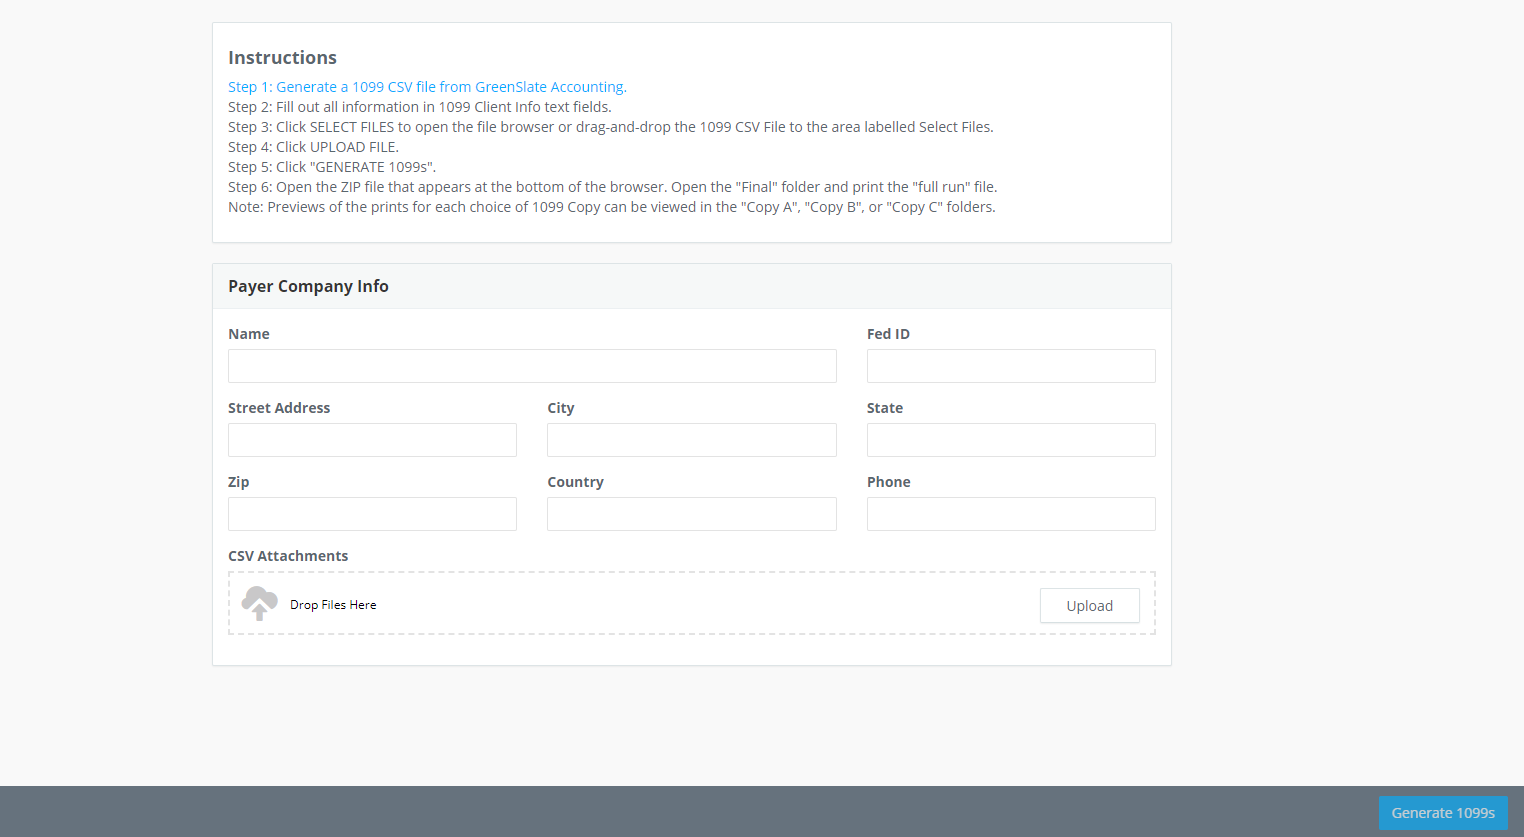Click the 'Step 4: Click UPLOAD FILE' line
This screenshot has width=1524, height=837.
[x=313, y=147]
